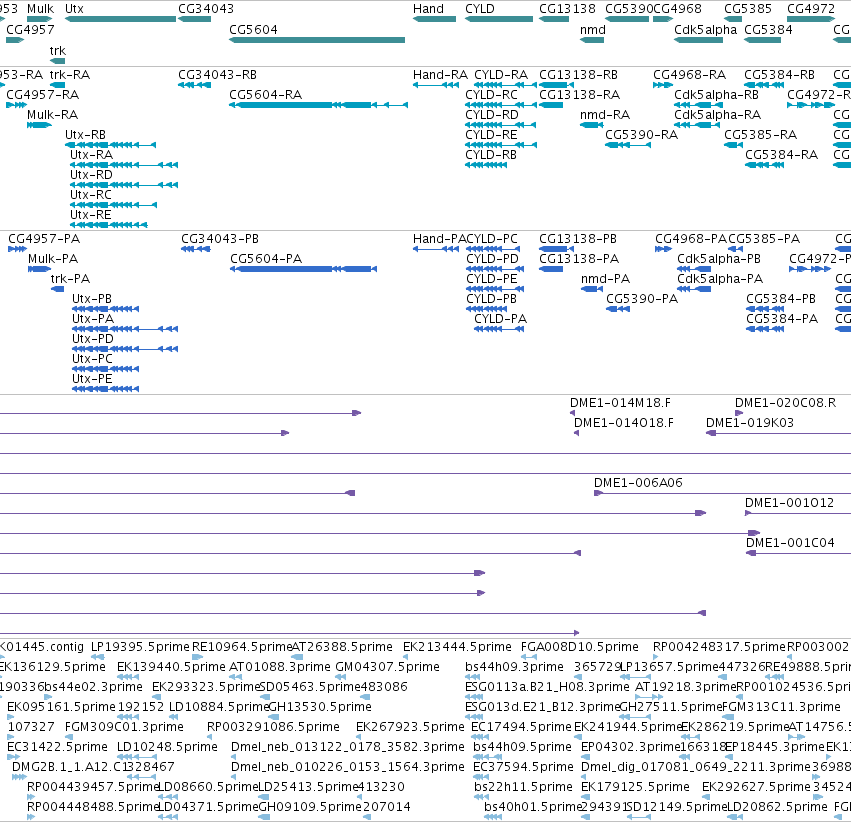Select the Utx gene label
851x822 pixels.
[x=74, y=9]
